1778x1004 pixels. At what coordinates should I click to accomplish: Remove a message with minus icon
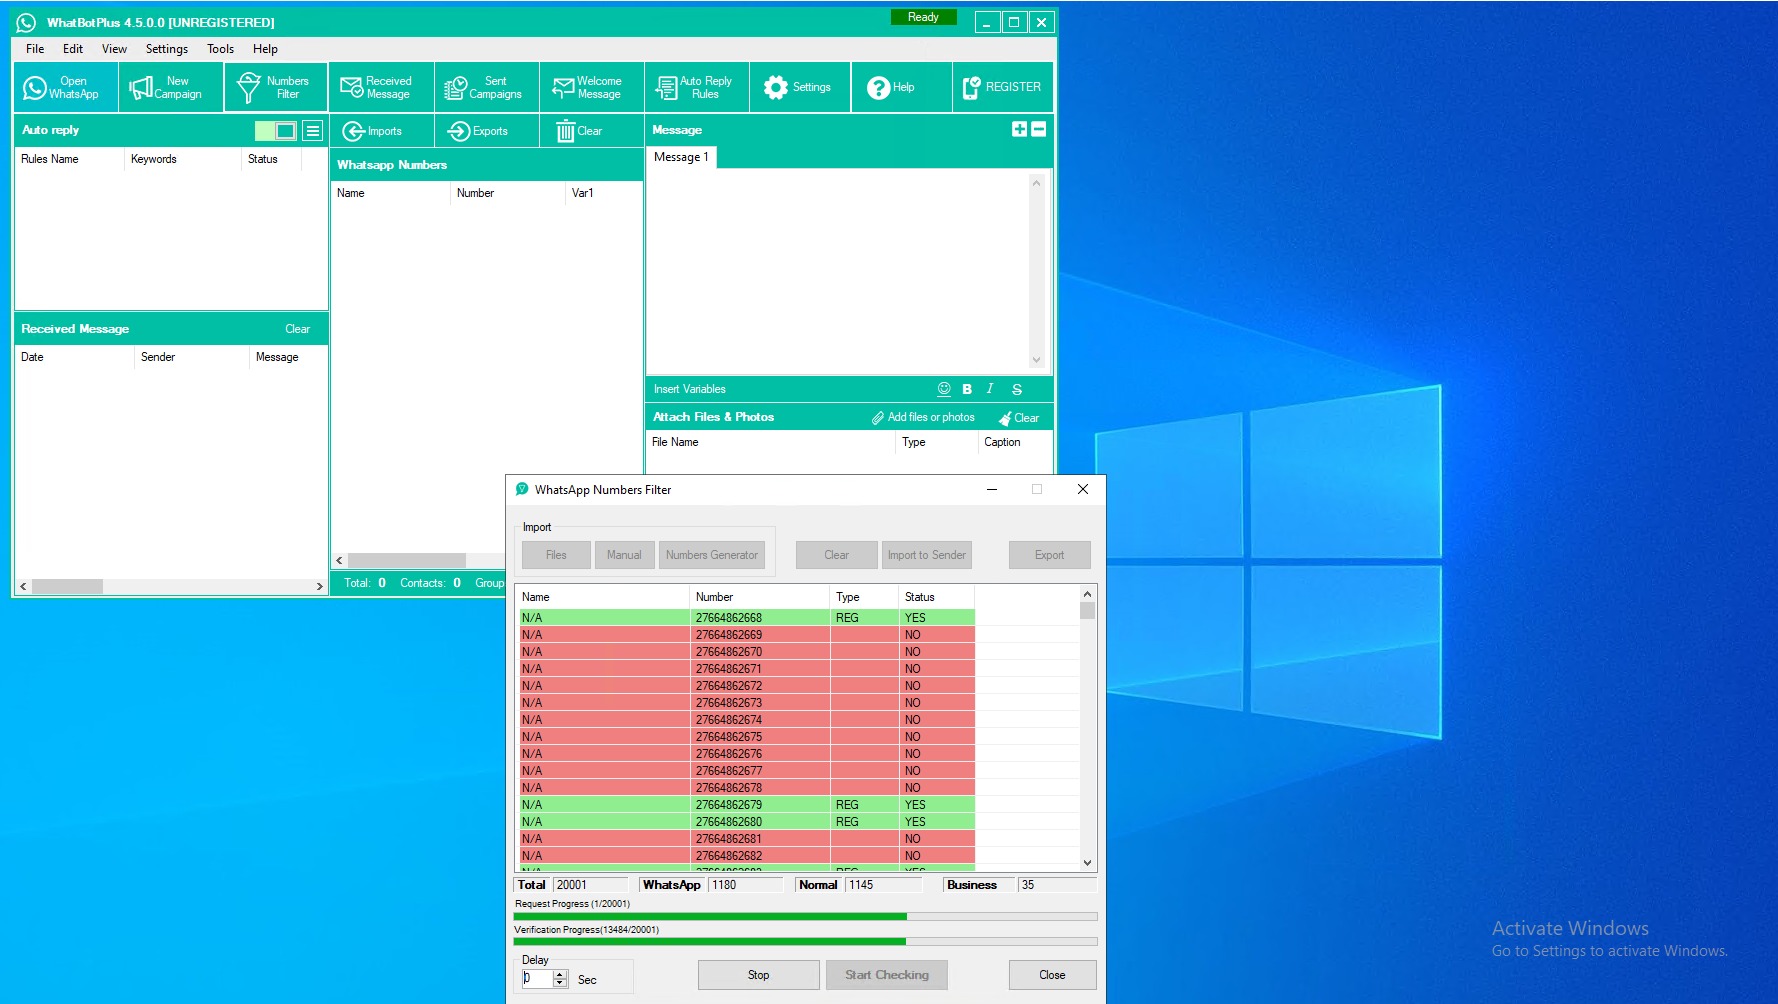[x=1038, y=129]
